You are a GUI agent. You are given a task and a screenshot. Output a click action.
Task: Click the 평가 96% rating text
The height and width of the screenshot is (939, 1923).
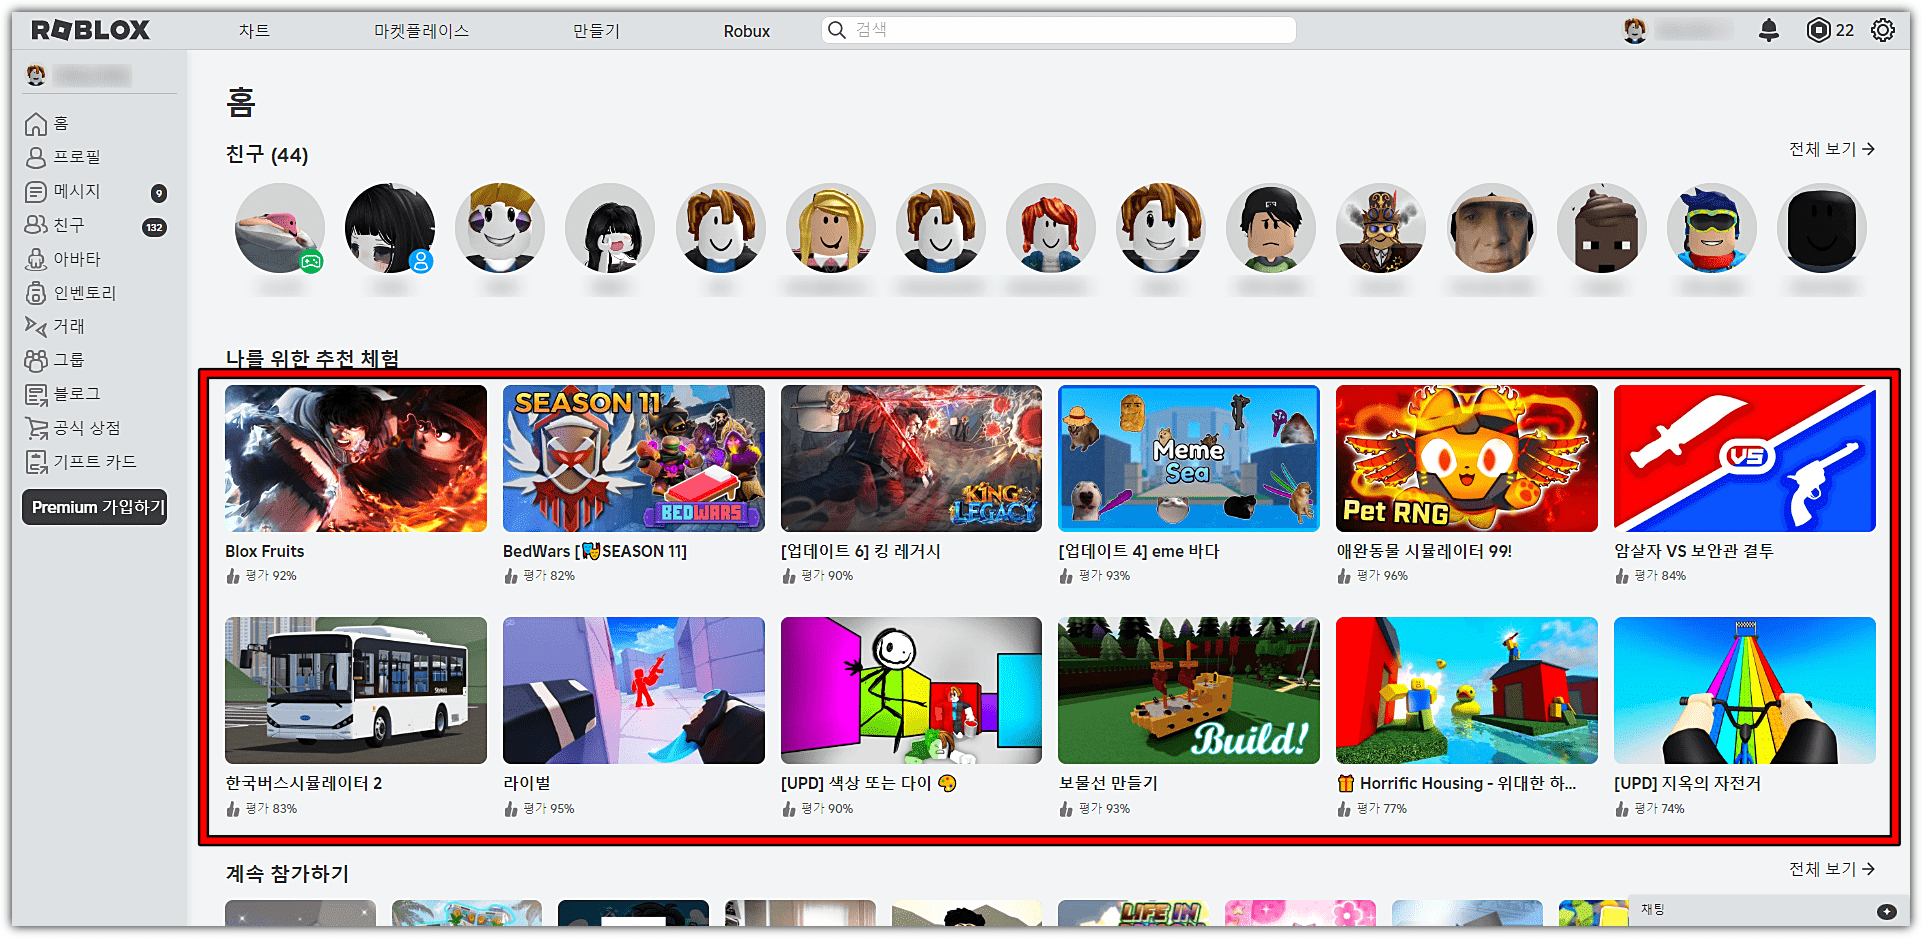pos(1382,576)
